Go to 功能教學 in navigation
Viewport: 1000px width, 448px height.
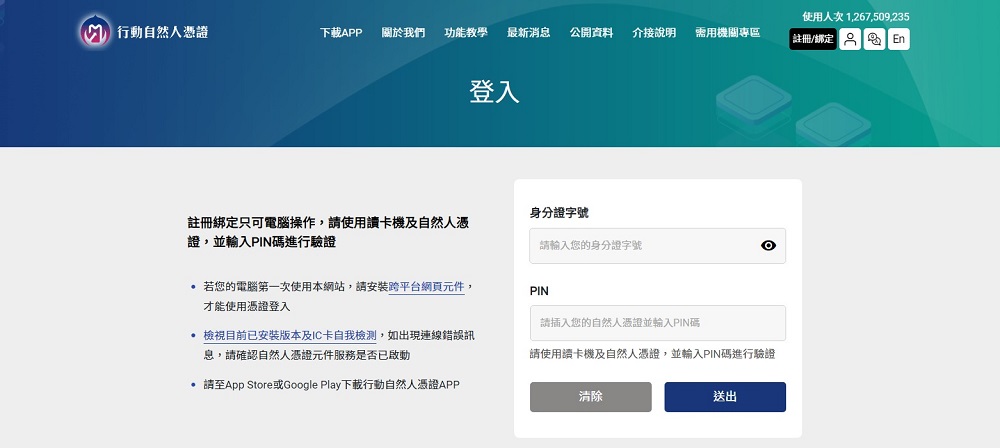point(466,33)
